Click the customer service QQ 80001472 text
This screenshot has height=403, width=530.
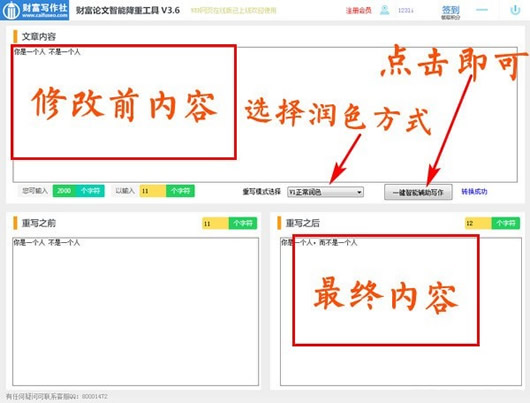click(57, 396)
